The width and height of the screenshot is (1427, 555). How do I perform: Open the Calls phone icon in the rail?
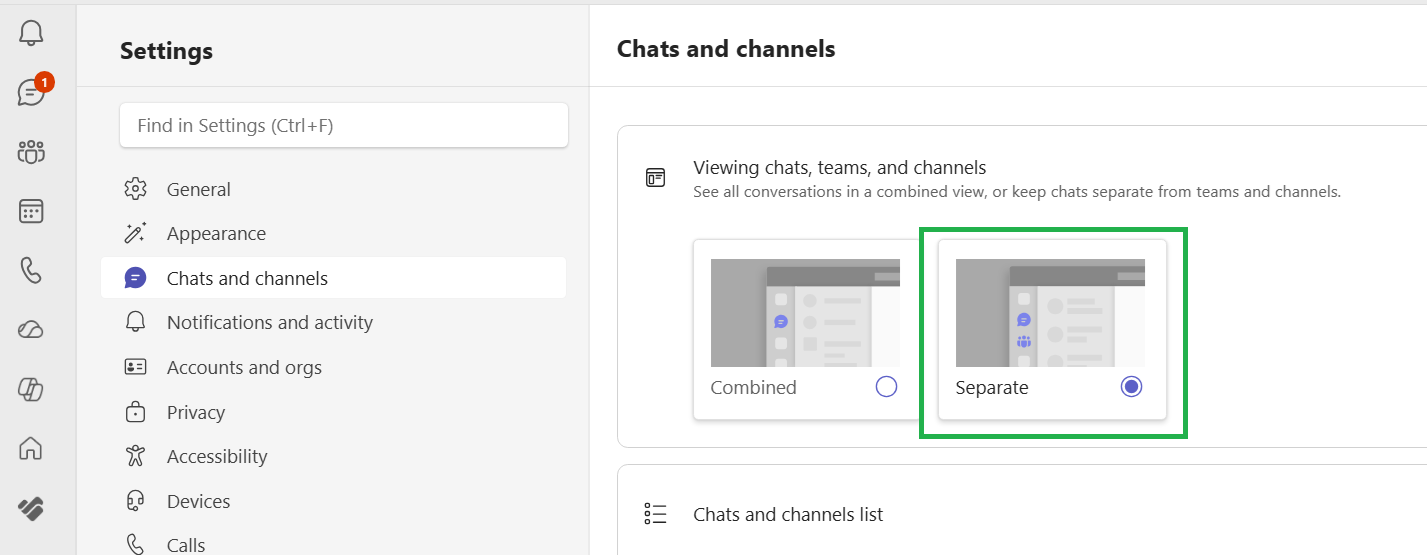point(31,270)
